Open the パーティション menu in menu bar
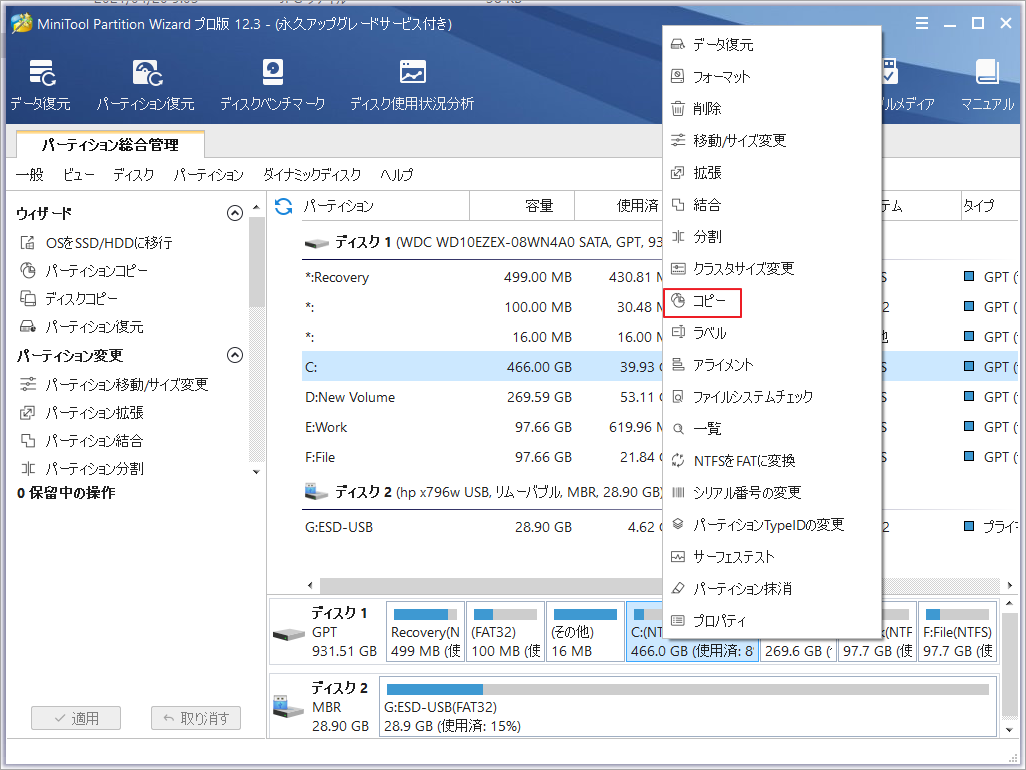Viewport: 1026px width, 770px height. [208, 175]
